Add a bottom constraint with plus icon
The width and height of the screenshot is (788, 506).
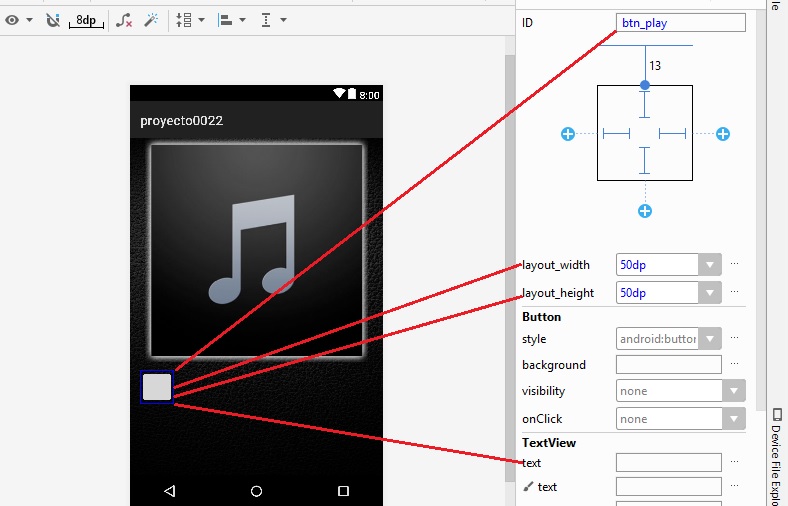645,210
